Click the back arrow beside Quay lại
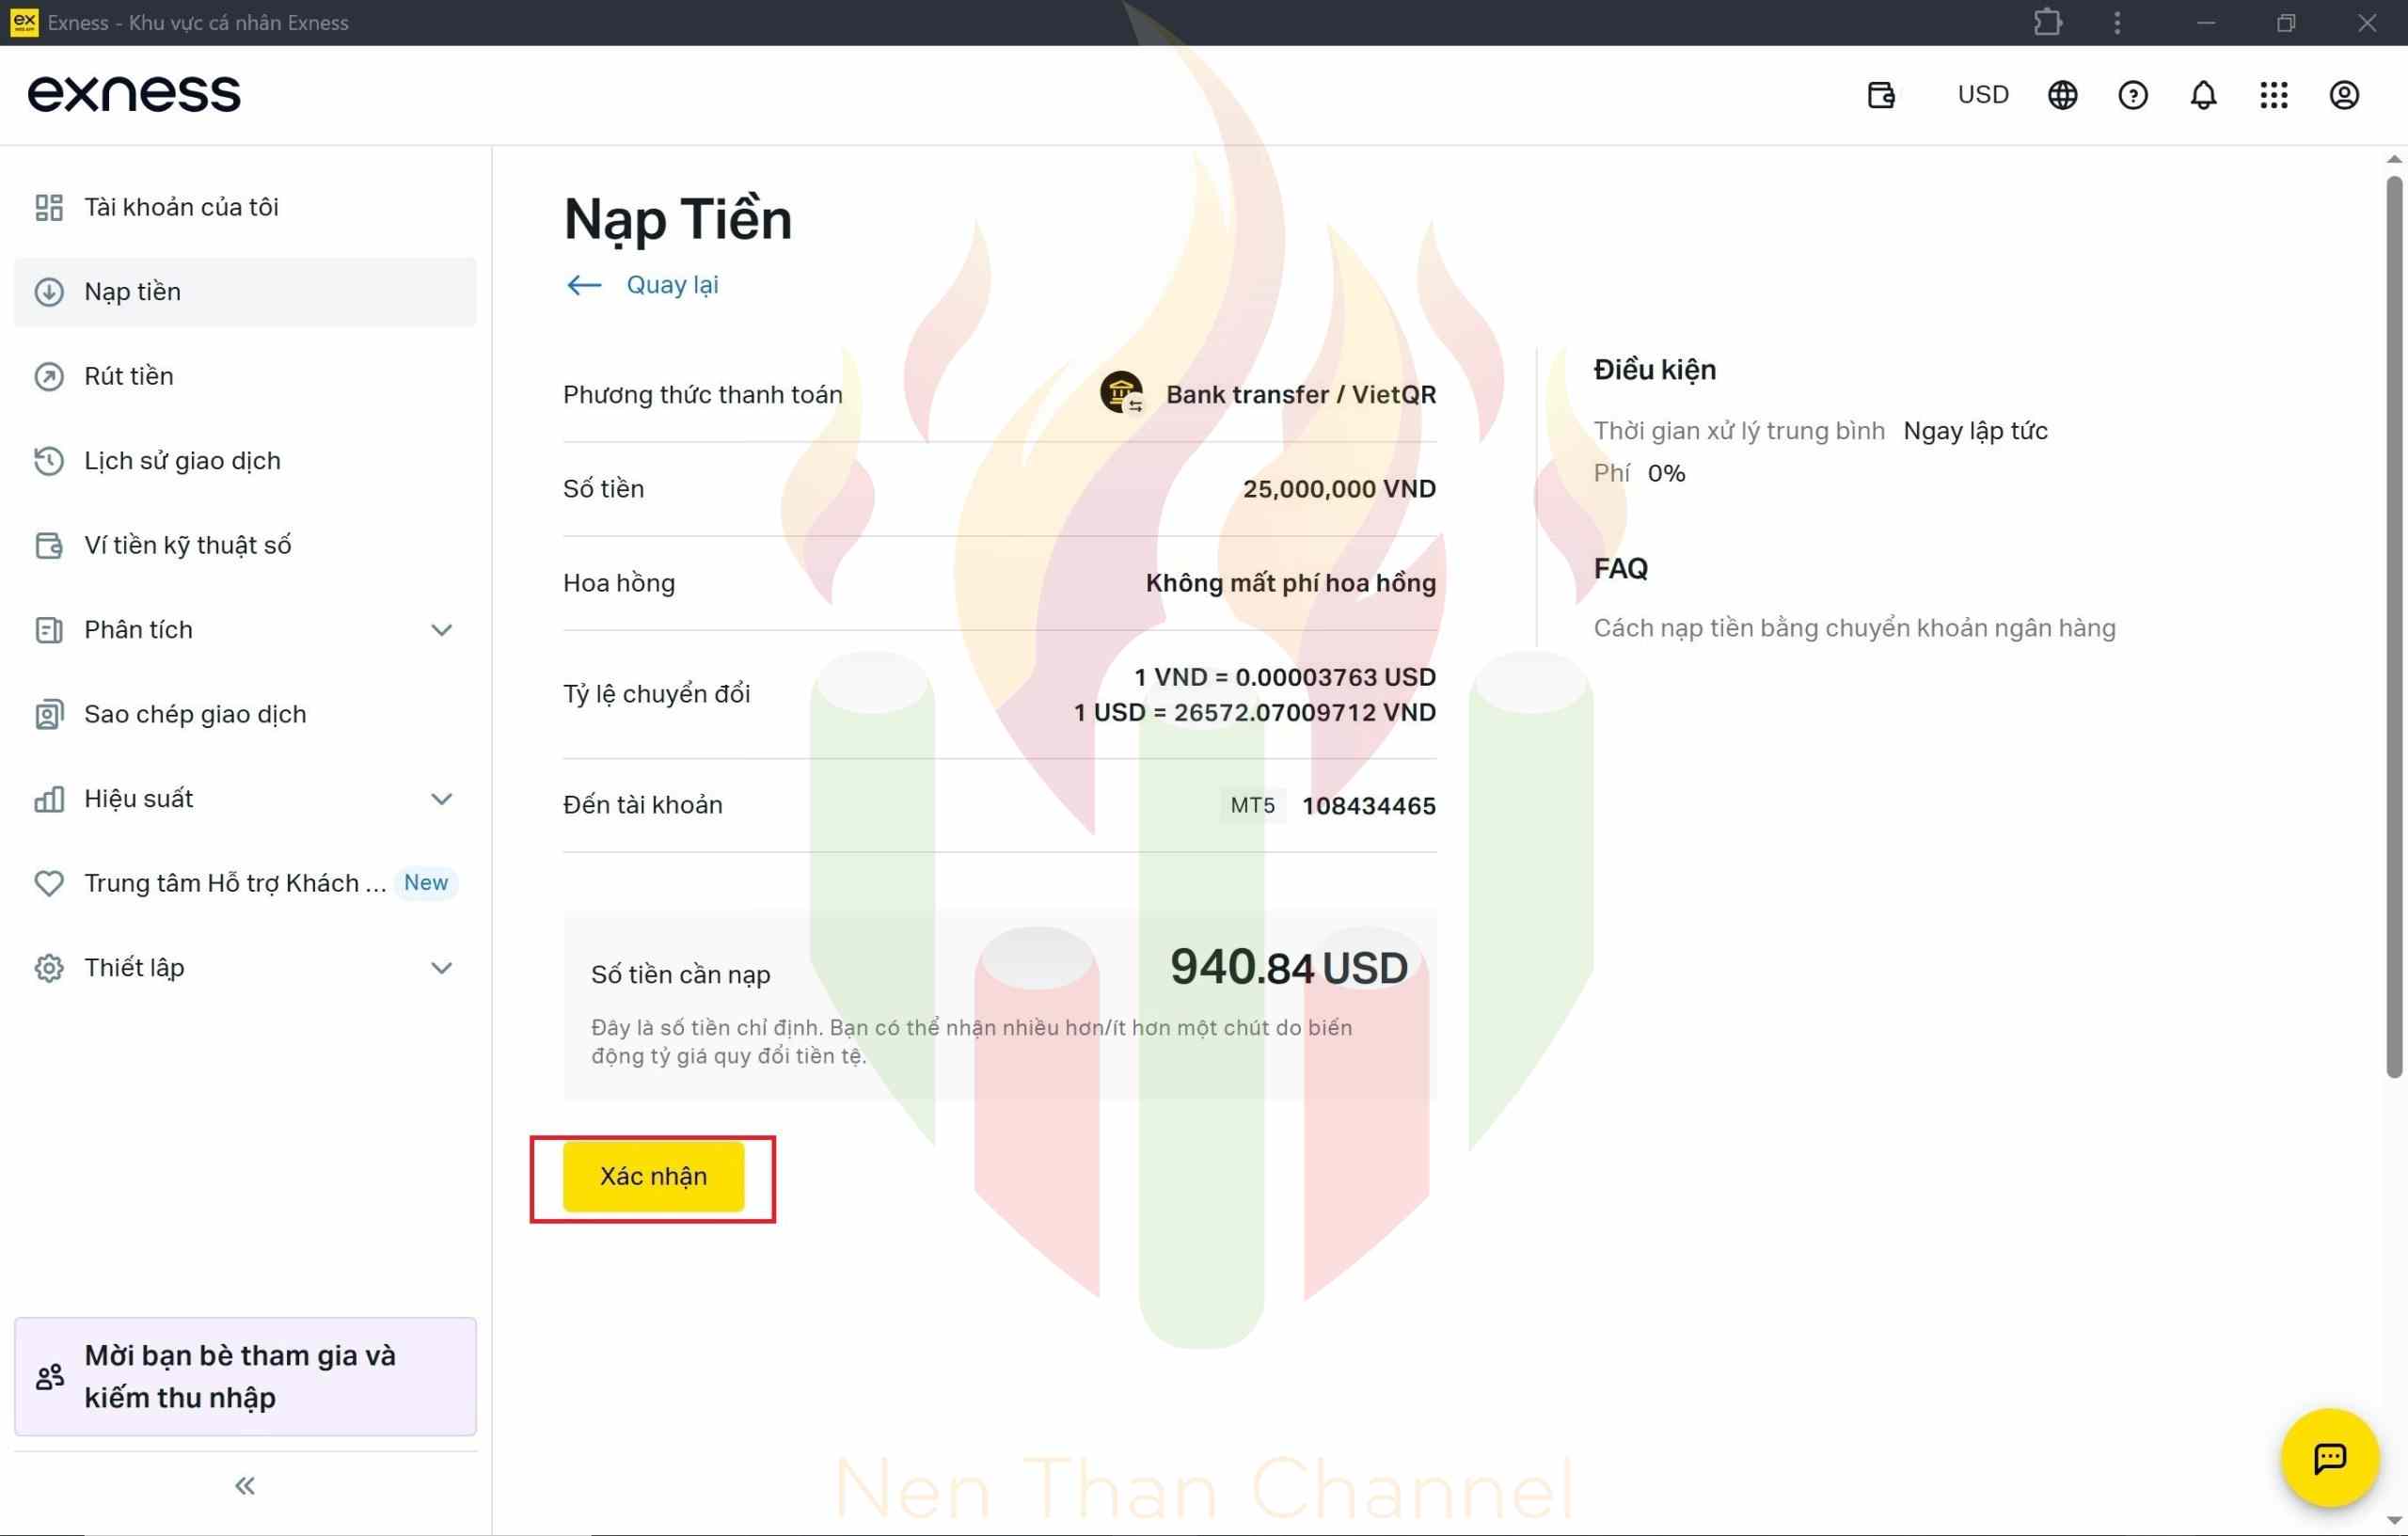Viewport: 2408px width, 1536px height. coord(584,285)
